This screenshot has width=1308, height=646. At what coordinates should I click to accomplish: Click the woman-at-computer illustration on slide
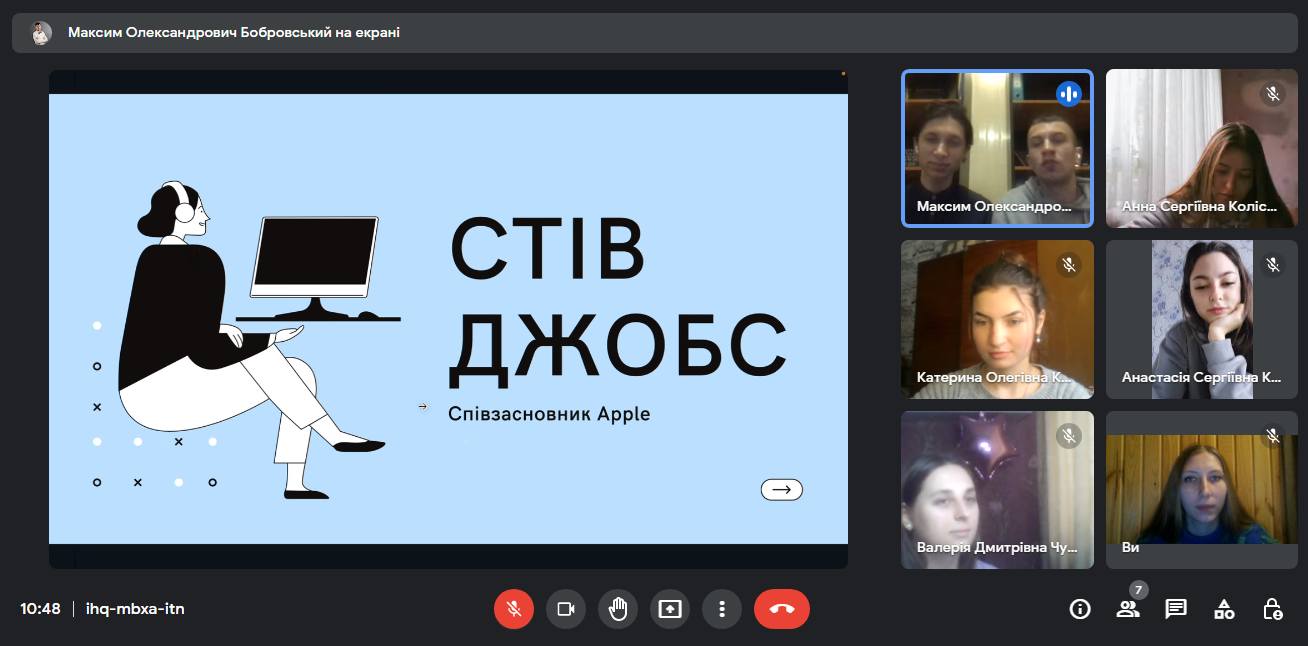tap(260, 340)
